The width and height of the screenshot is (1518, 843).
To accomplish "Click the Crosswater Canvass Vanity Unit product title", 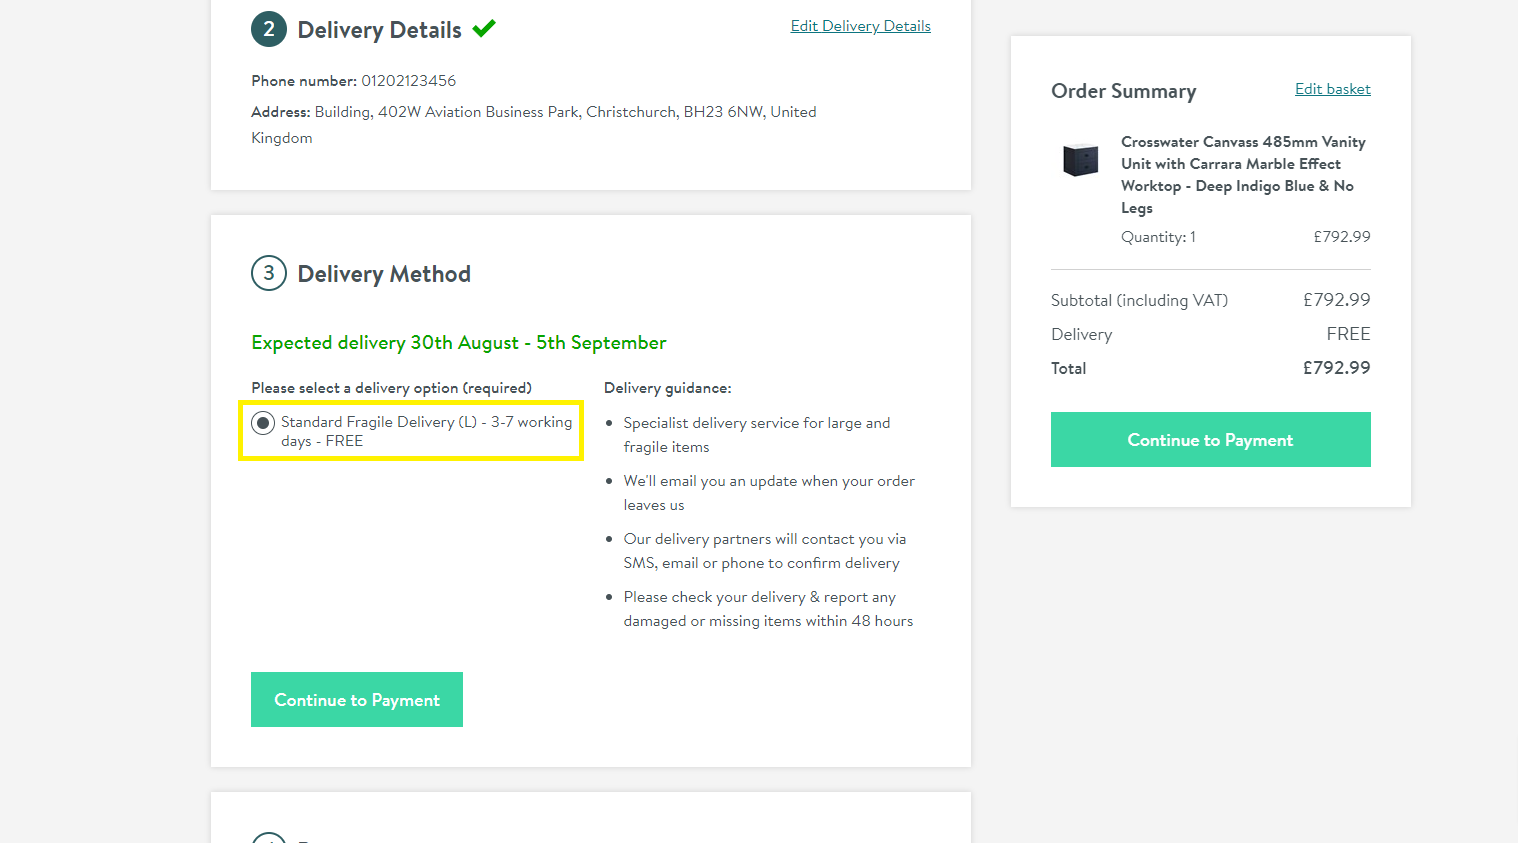I will tap(1242, 174).
